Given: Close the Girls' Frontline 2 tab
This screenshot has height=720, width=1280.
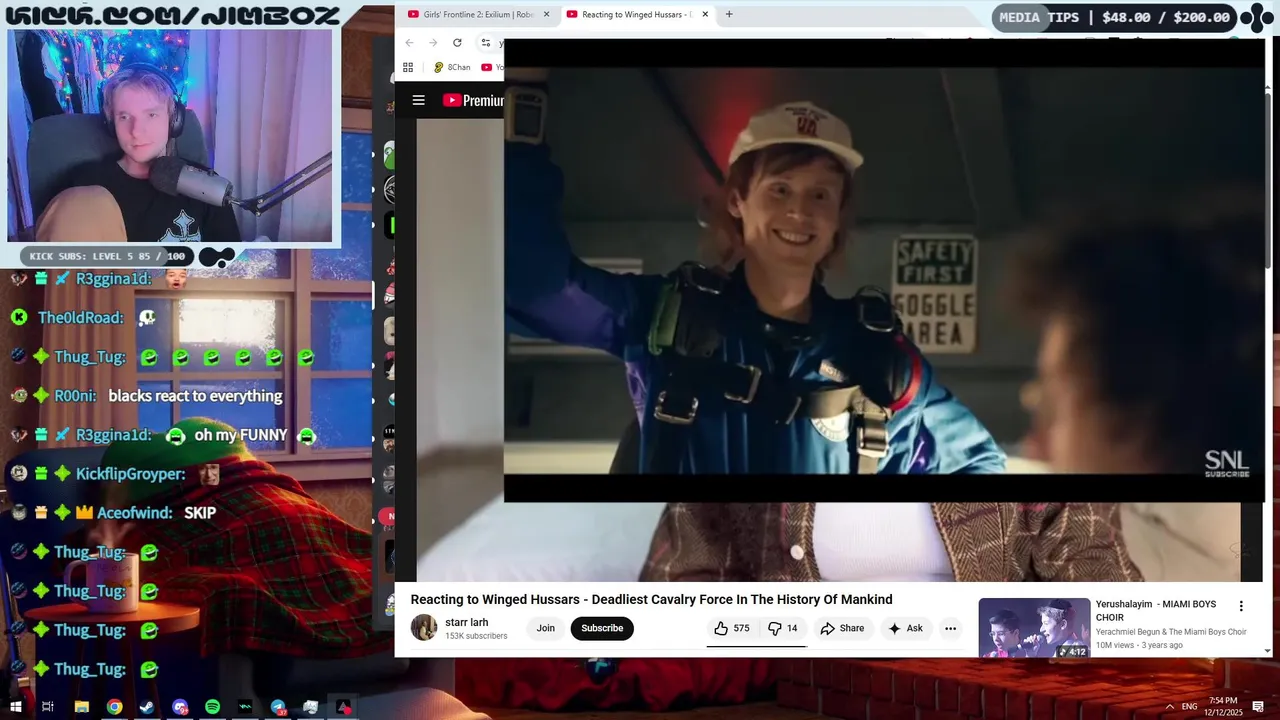Looking at the screenshot, I should (x=546, y=15).
